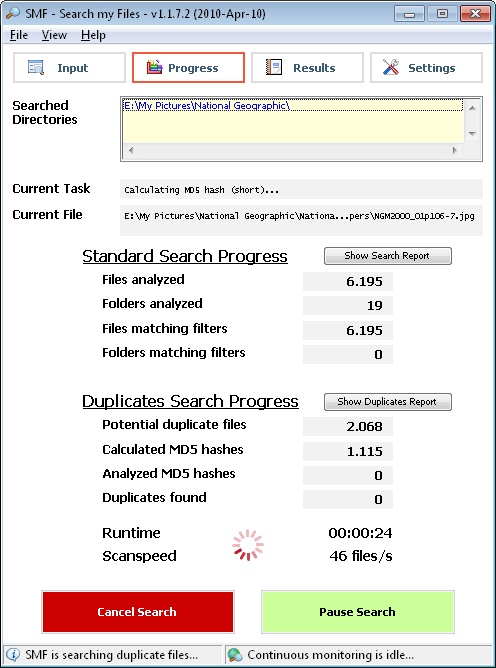Click the spinning busy indicator
Image resolution: width=496 pixels, height=668 pixels.
(x=248, y=544)
